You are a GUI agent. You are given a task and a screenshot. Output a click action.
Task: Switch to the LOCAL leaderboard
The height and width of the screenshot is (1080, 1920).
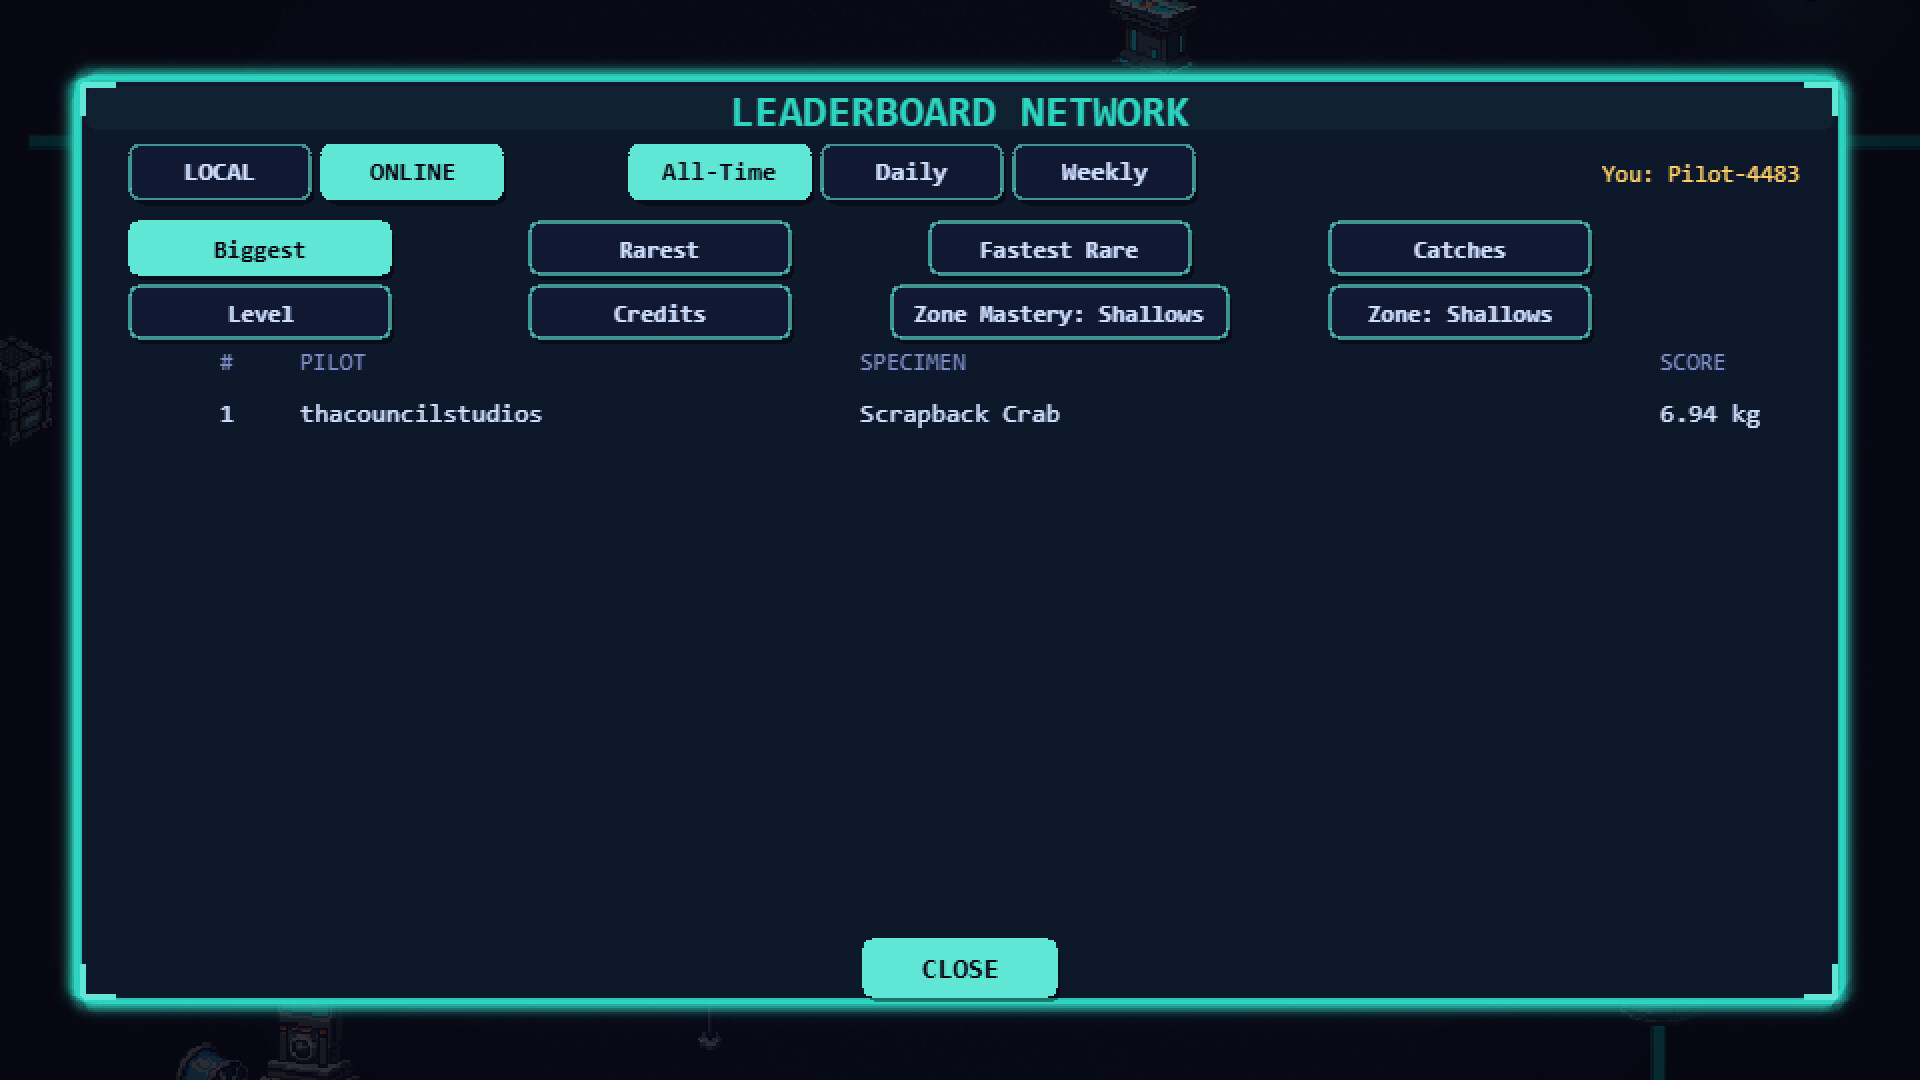click(219, 172)
